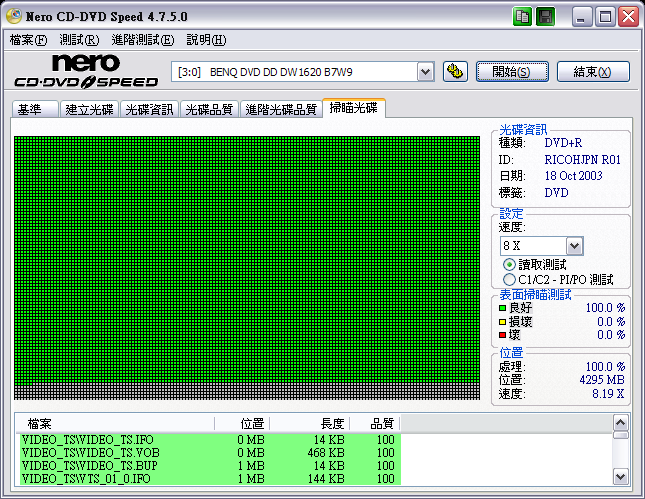Click the 位置 column header in file list
Viewport: 645px width, 499px height.
coord(242,423)
